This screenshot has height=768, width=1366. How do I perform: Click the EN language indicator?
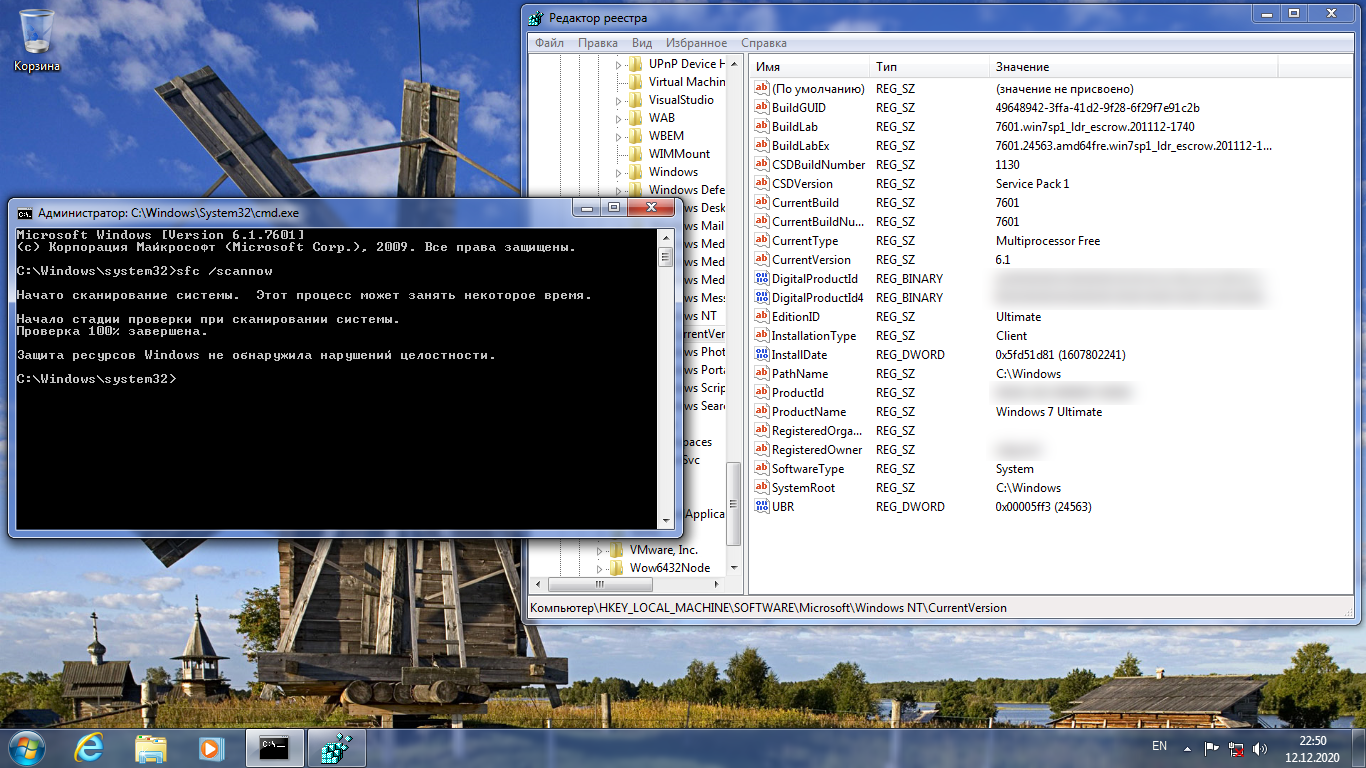coord(1159,746)
